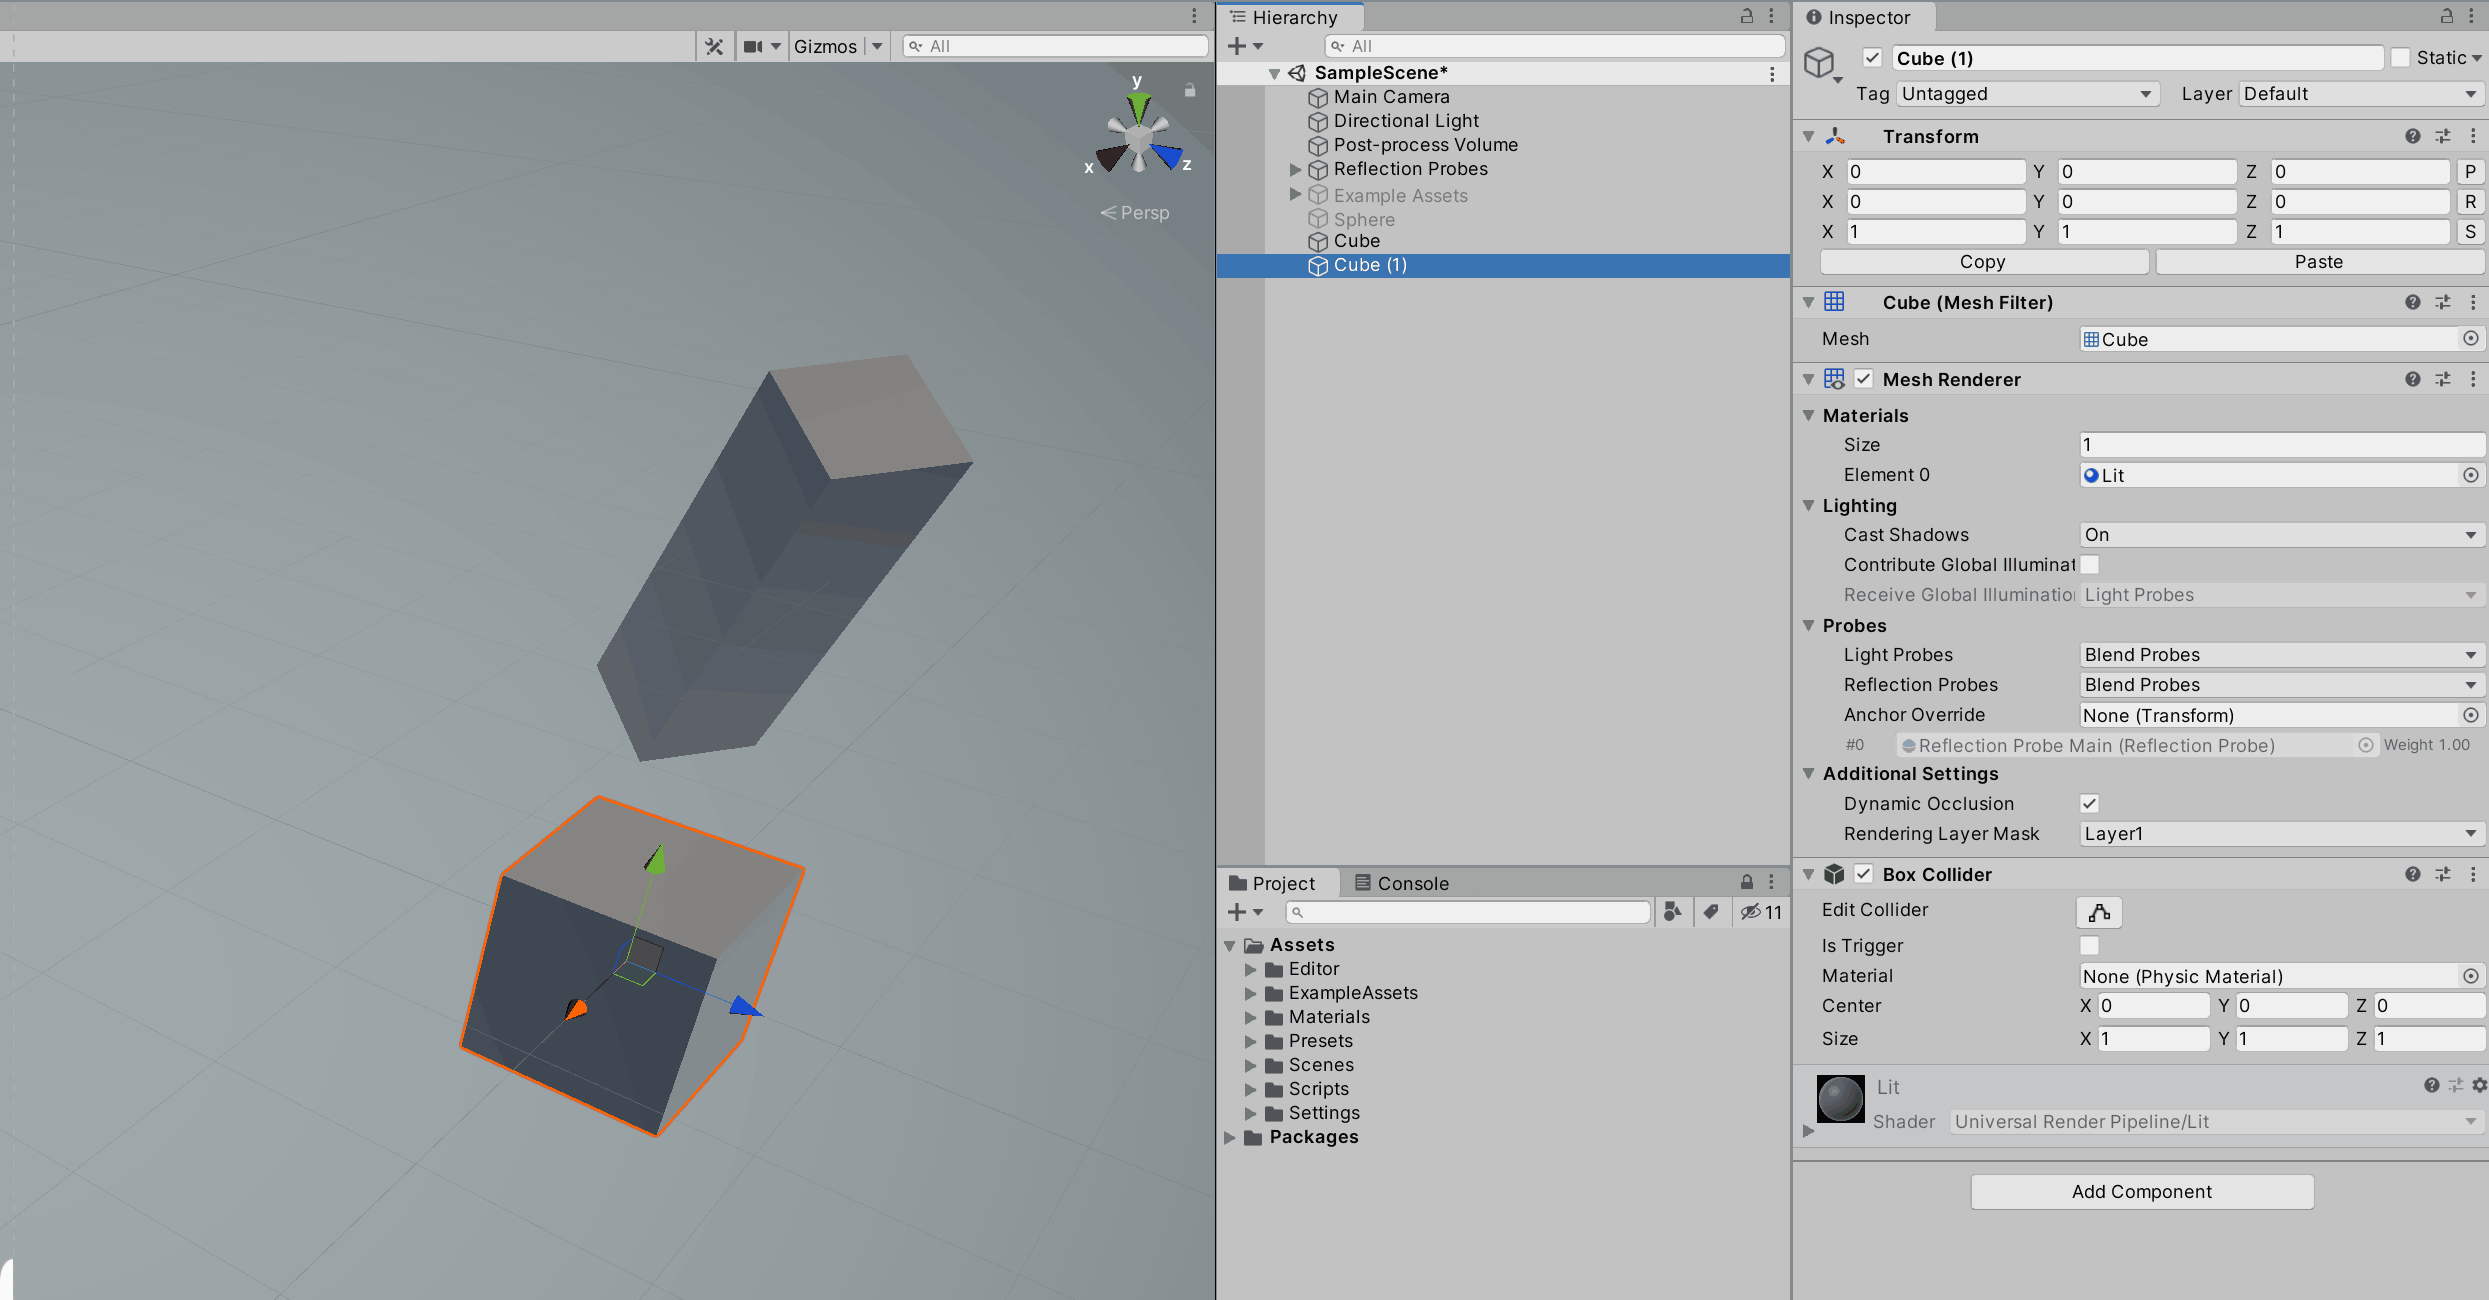Click the scene camera settings icon
2489x1300 pixels.
click(754, 46)
